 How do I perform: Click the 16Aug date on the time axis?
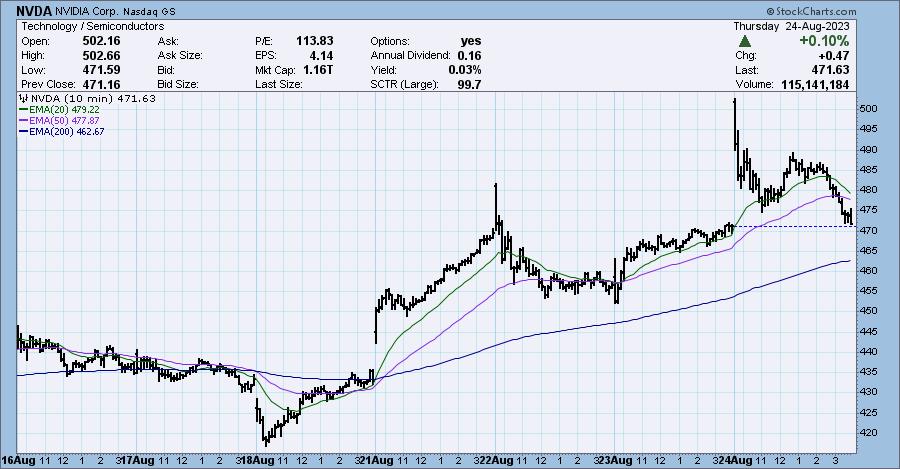[18, 460]
